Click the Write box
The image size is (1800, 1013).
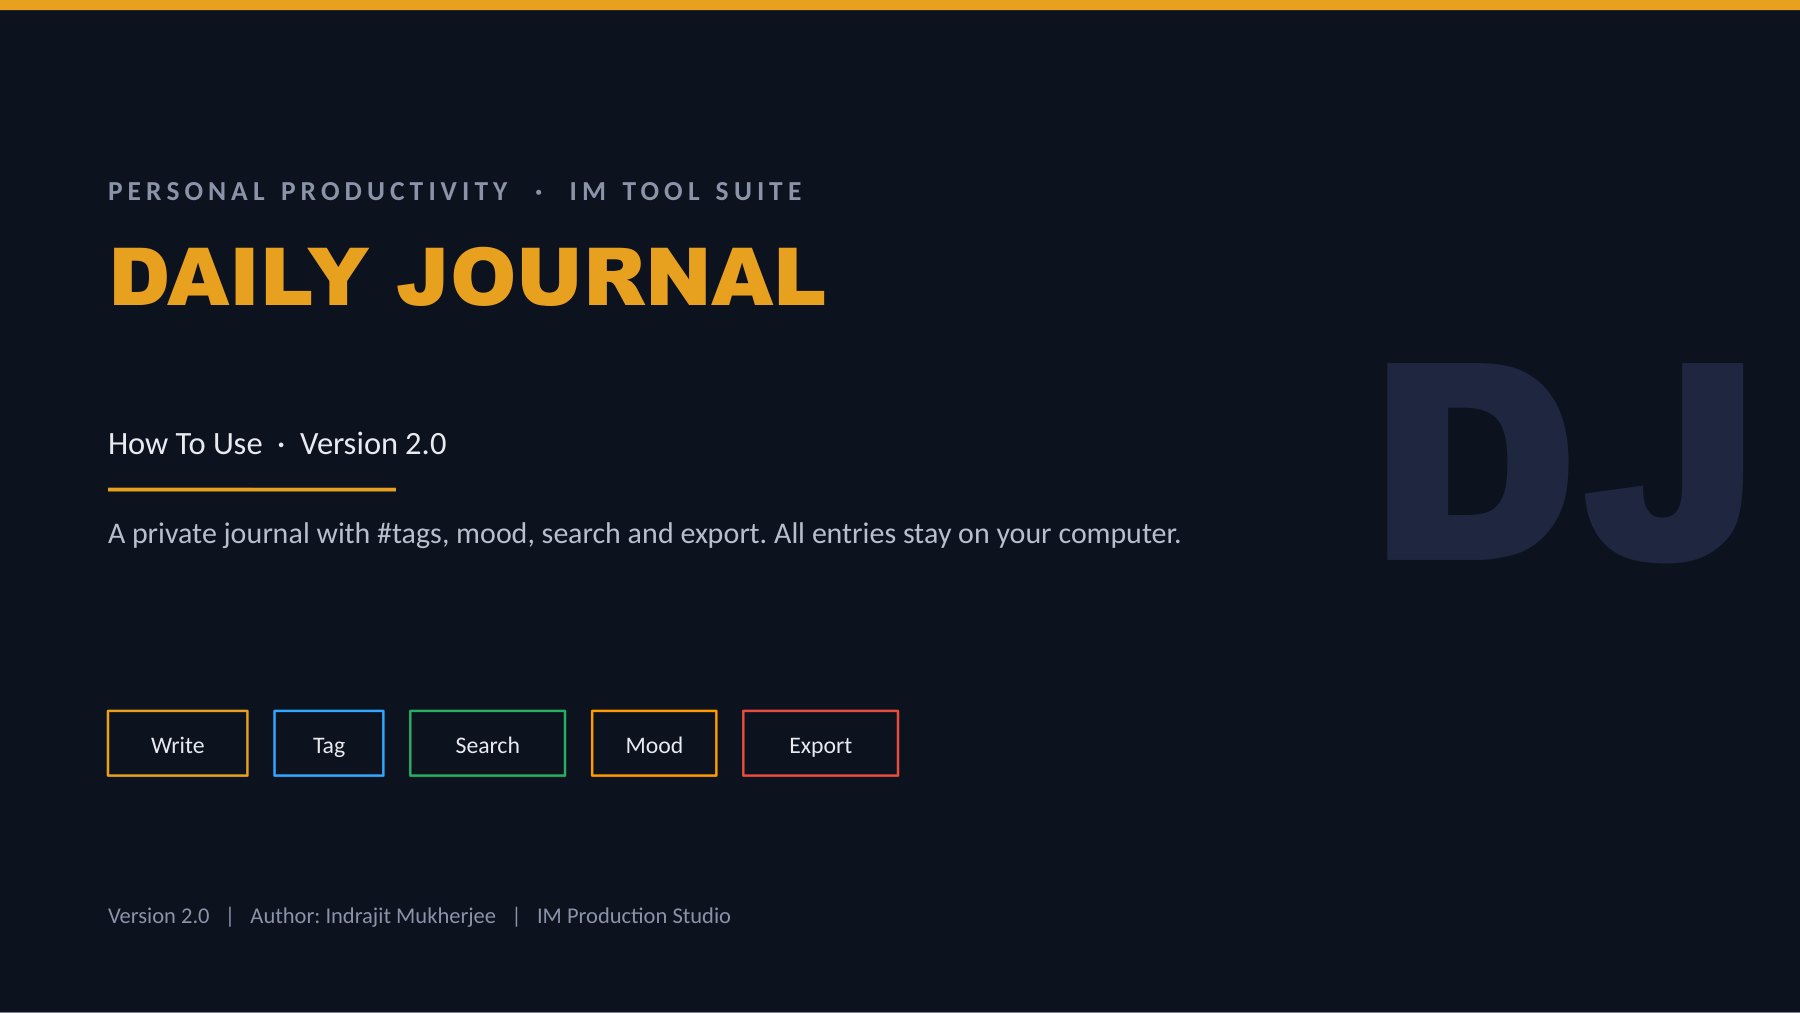(177, 743)
